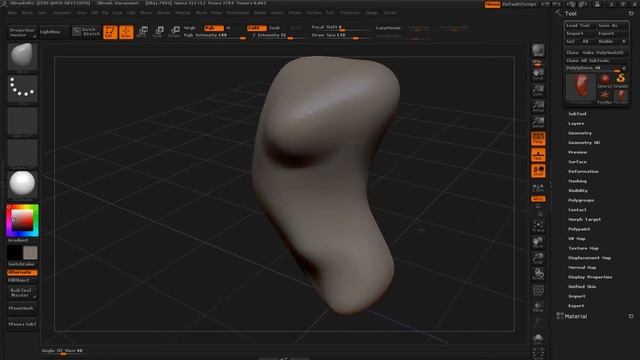
Task: Expand the Morph Target section
Action: coord(584,220)
